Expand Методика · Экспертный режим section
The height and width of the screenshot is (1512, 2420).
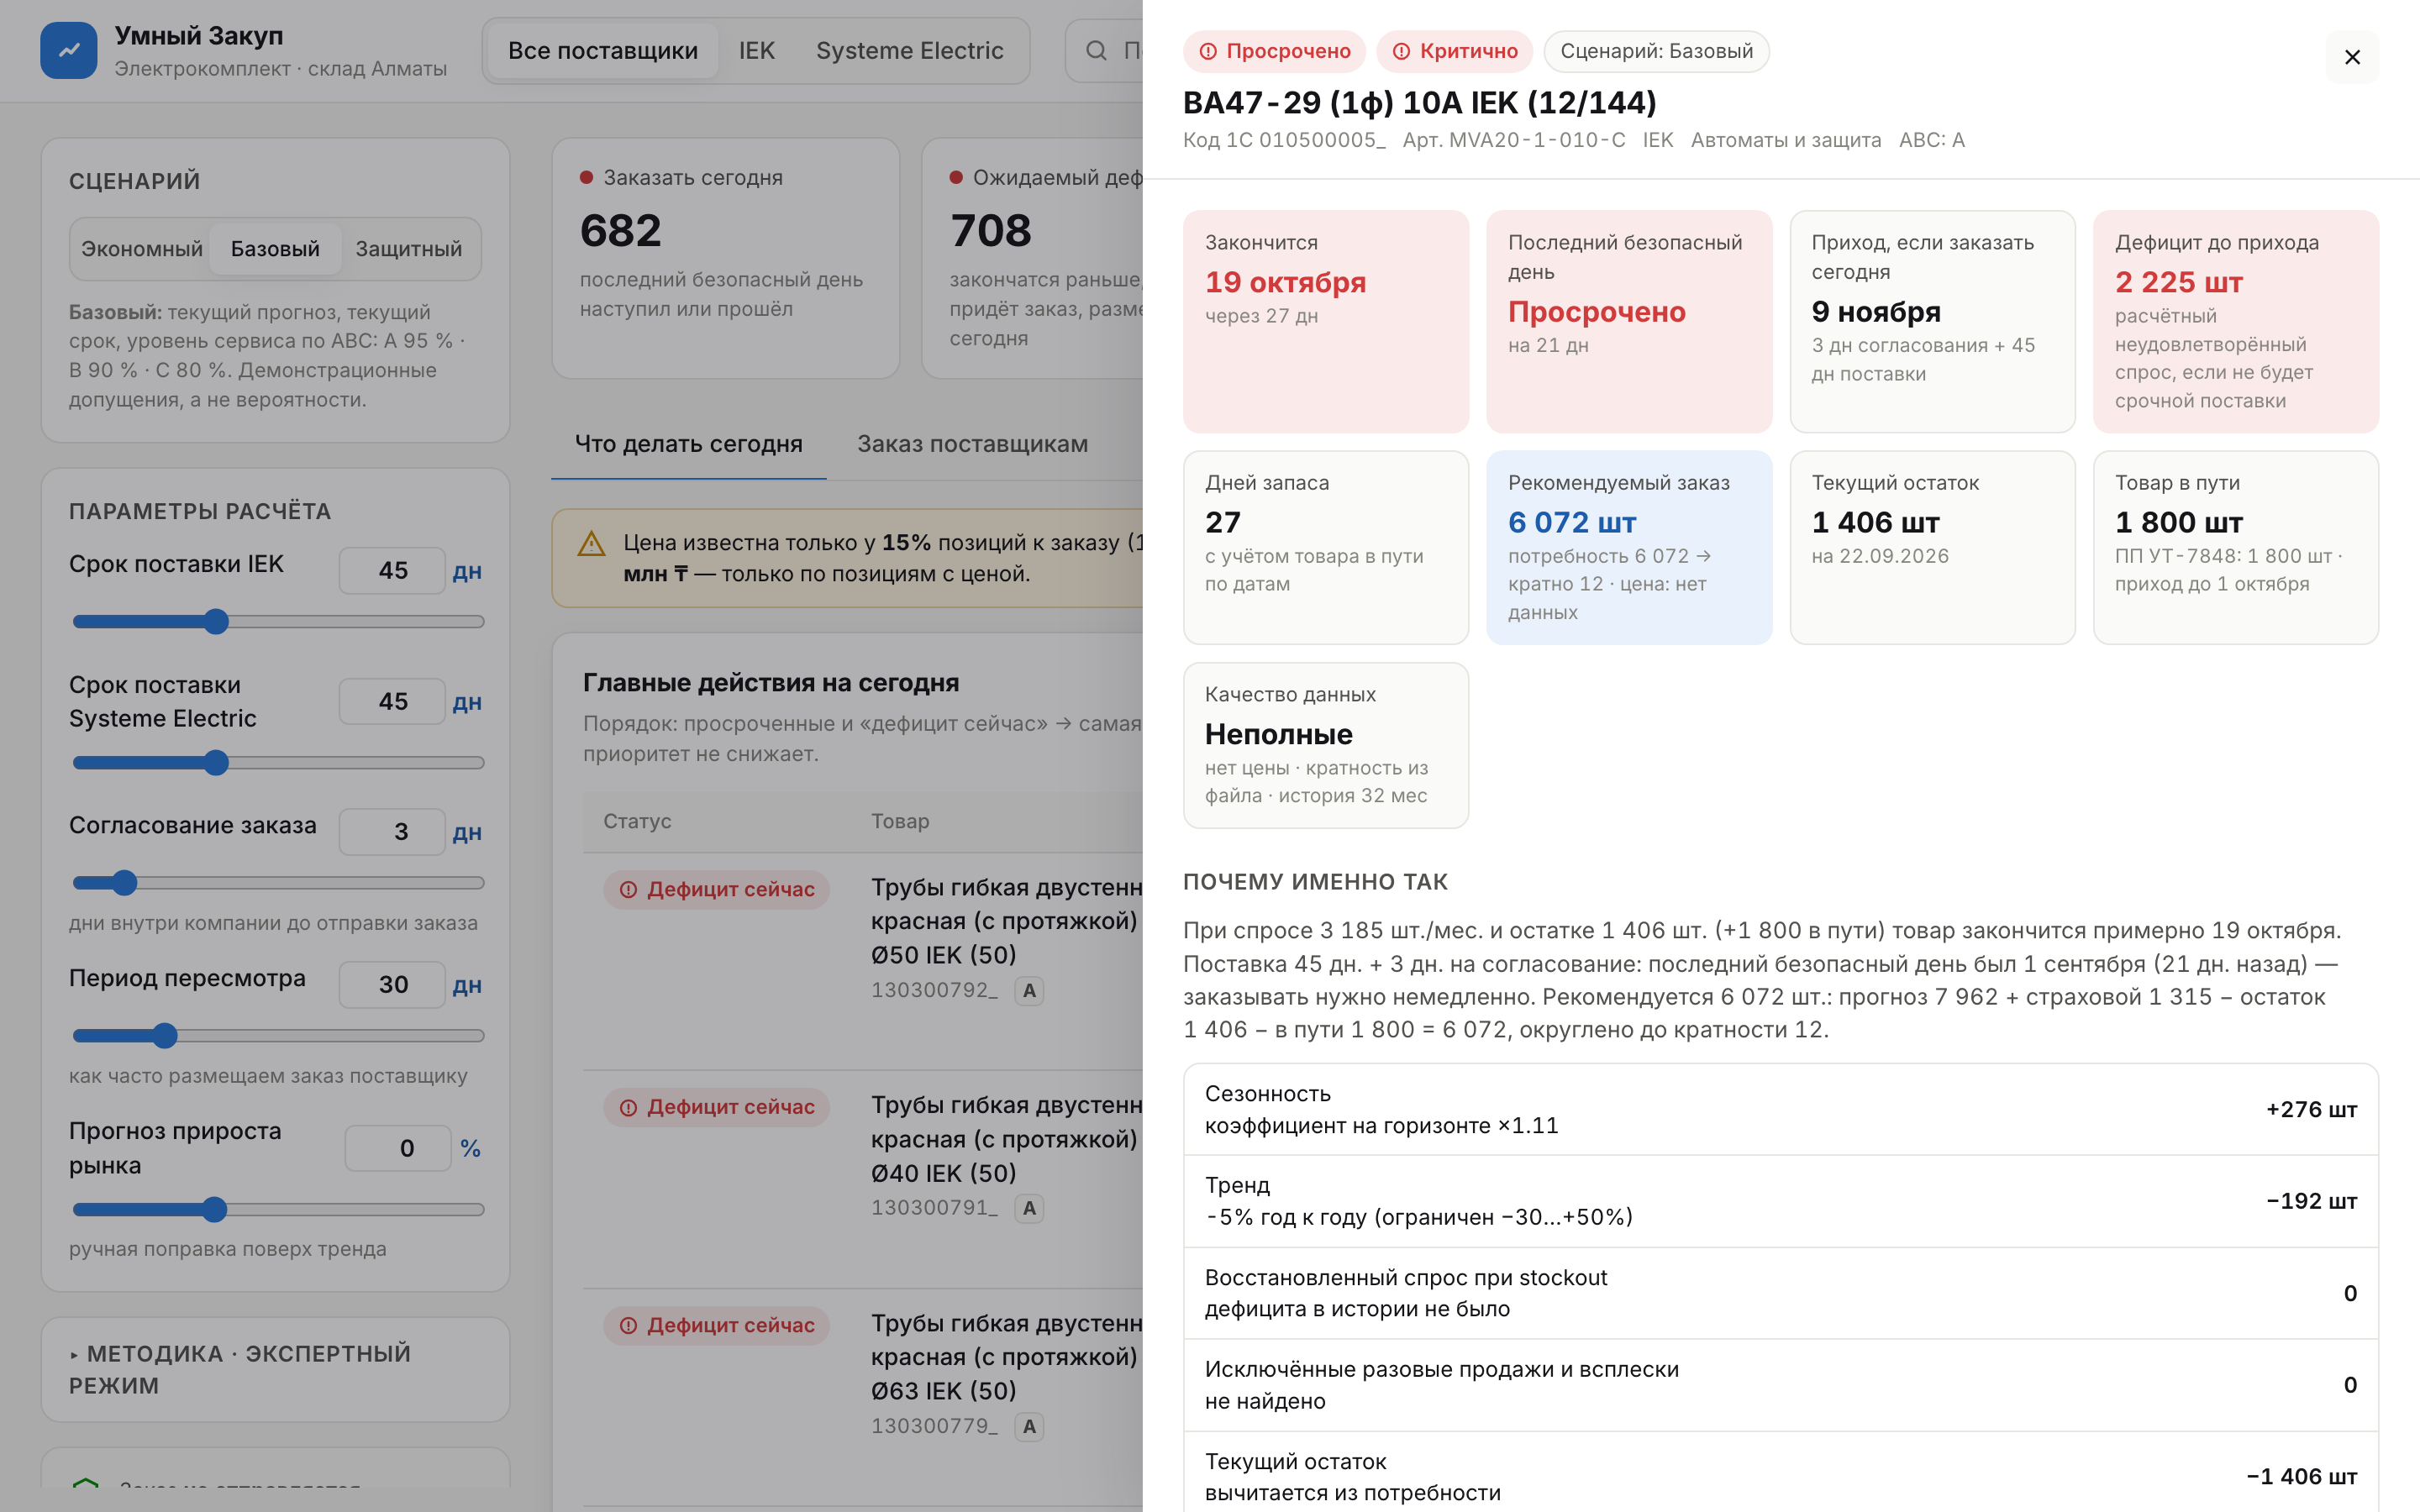(275, 1369)
